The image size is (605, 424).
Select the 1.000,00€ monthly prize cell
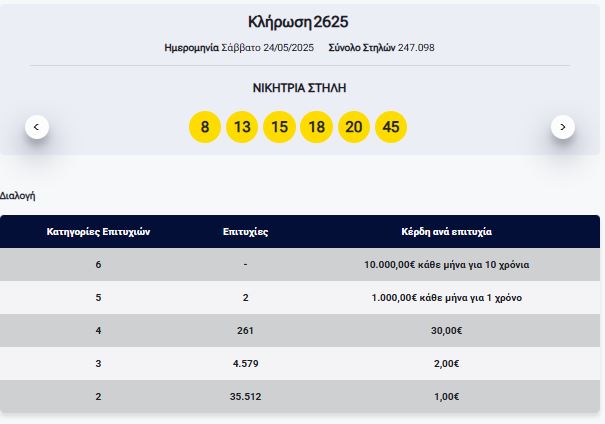(446, 298)
